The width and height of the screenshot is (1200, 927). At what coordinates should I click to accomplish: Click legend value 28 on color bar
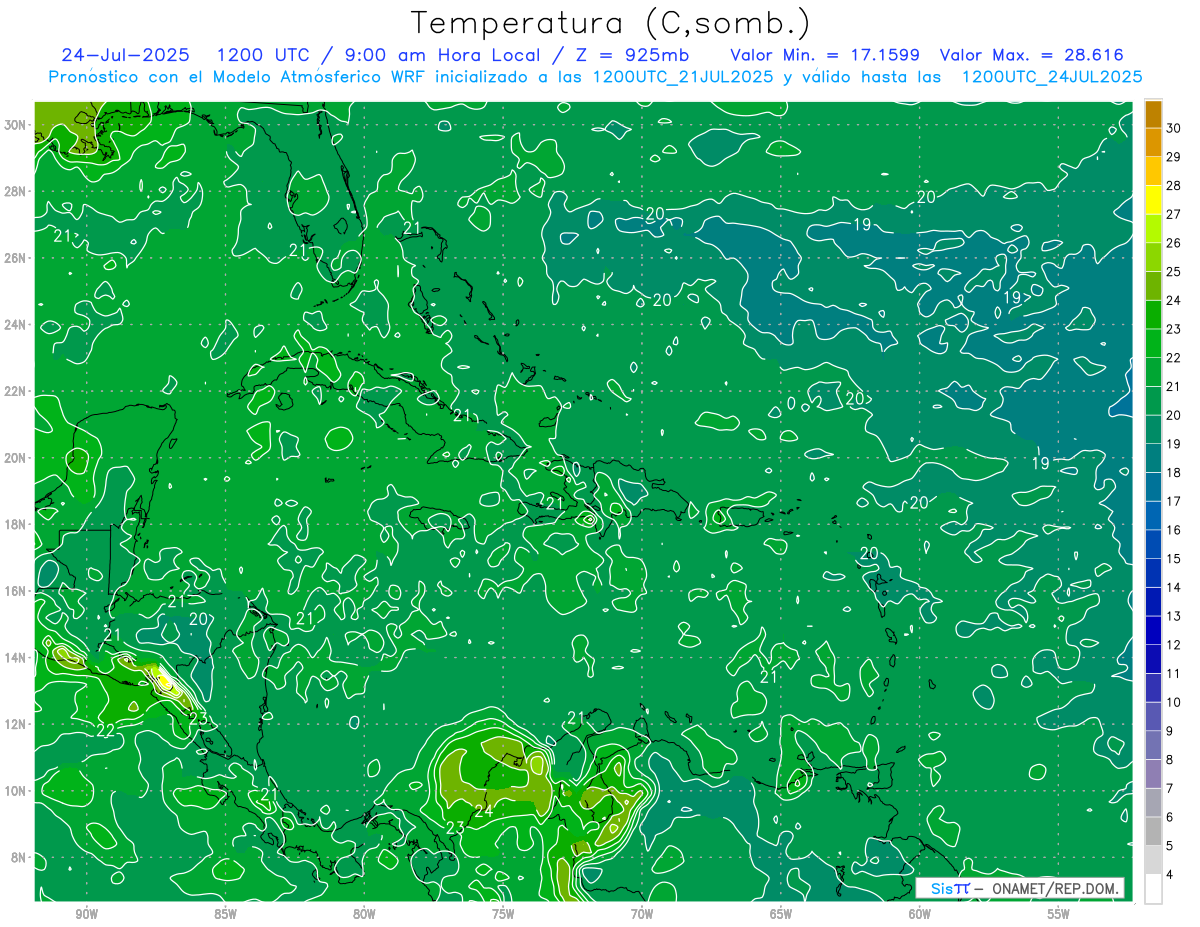[x=1173, y=185]
